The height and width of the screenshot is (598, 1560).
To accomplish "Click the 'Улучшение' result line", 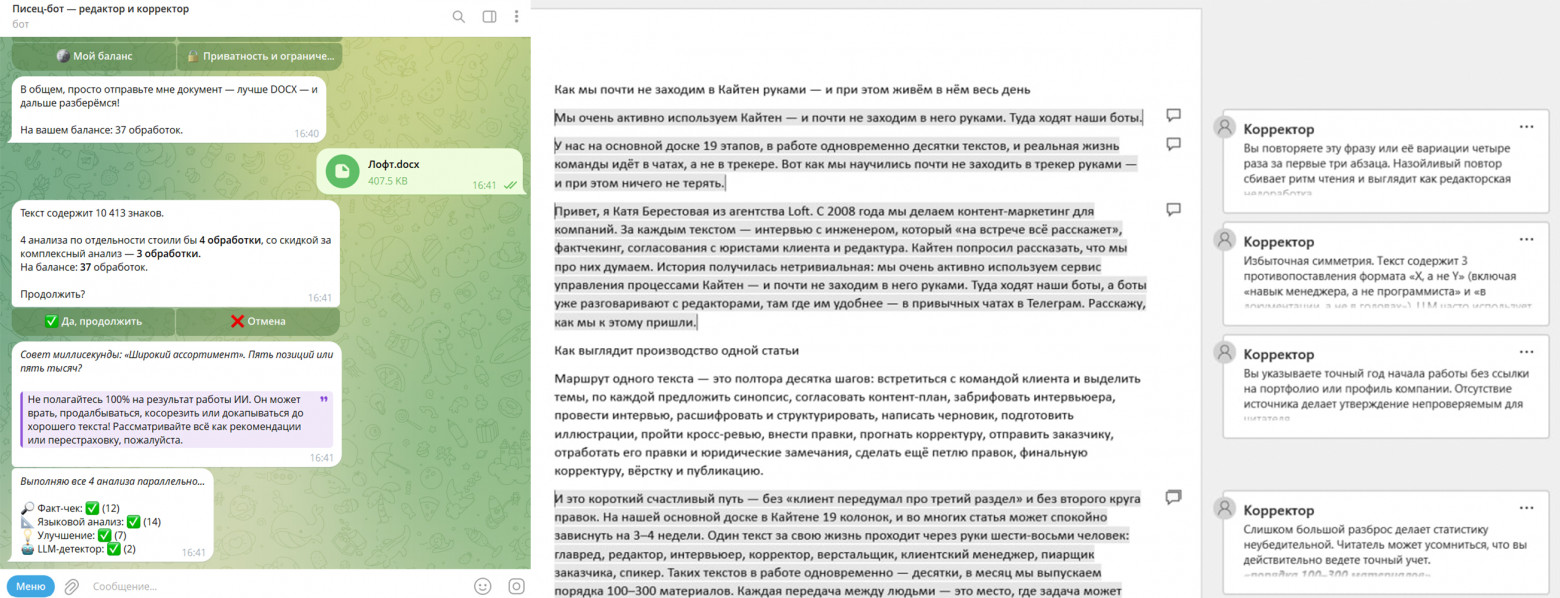I will (73, 536).
